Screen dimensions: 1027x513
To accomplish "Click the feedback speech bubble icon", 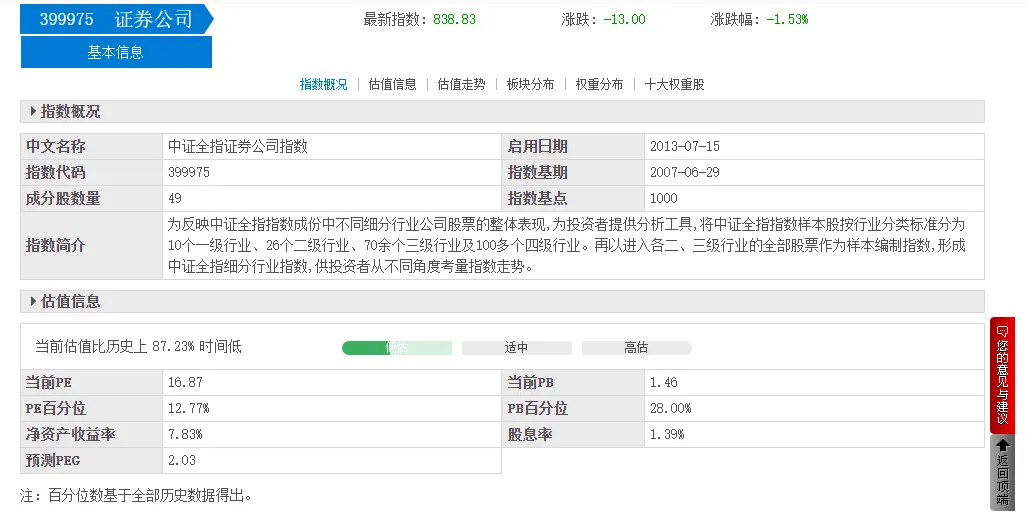I will 1002,332.
